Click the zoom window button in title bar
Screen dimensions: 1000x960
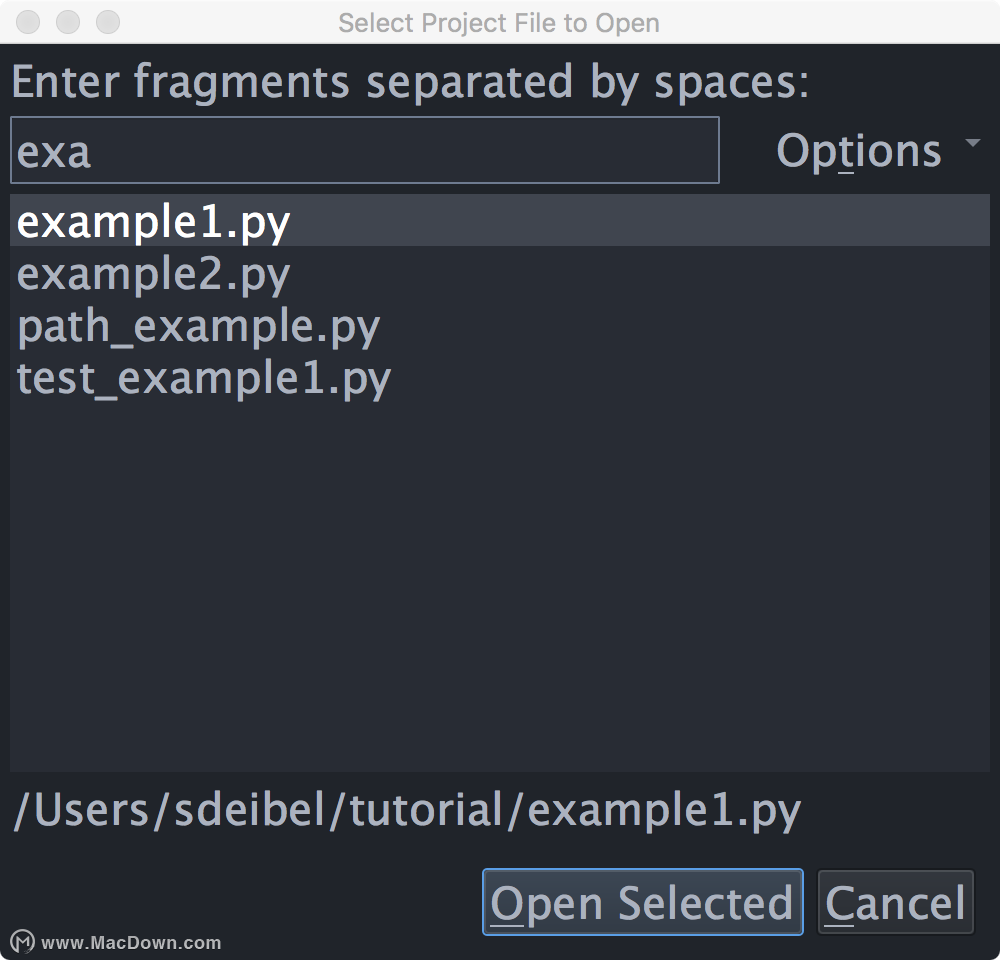click(108, 22)
